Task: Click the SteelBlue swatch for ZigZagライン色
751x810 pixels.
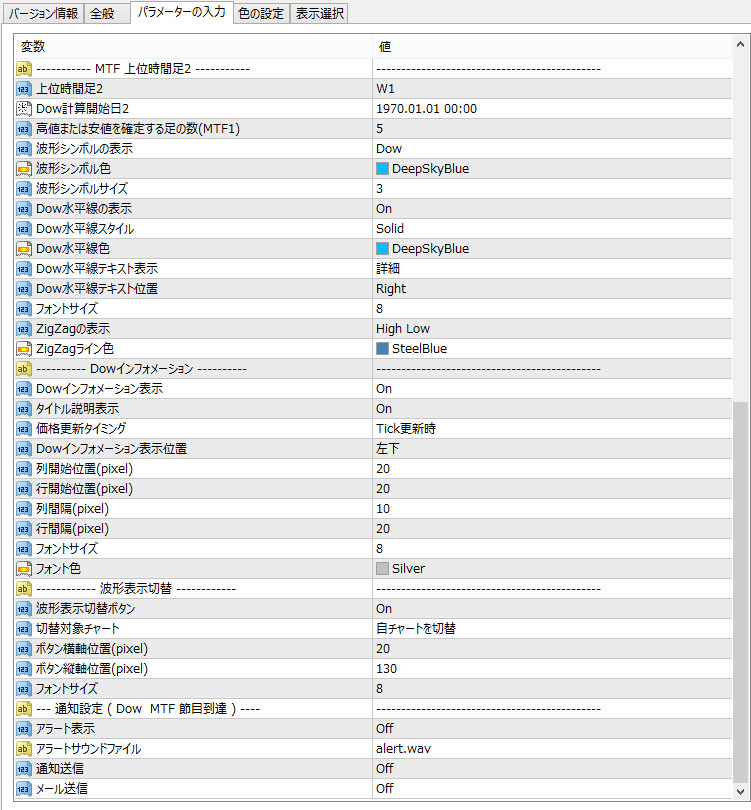Action: coord(382,349)
